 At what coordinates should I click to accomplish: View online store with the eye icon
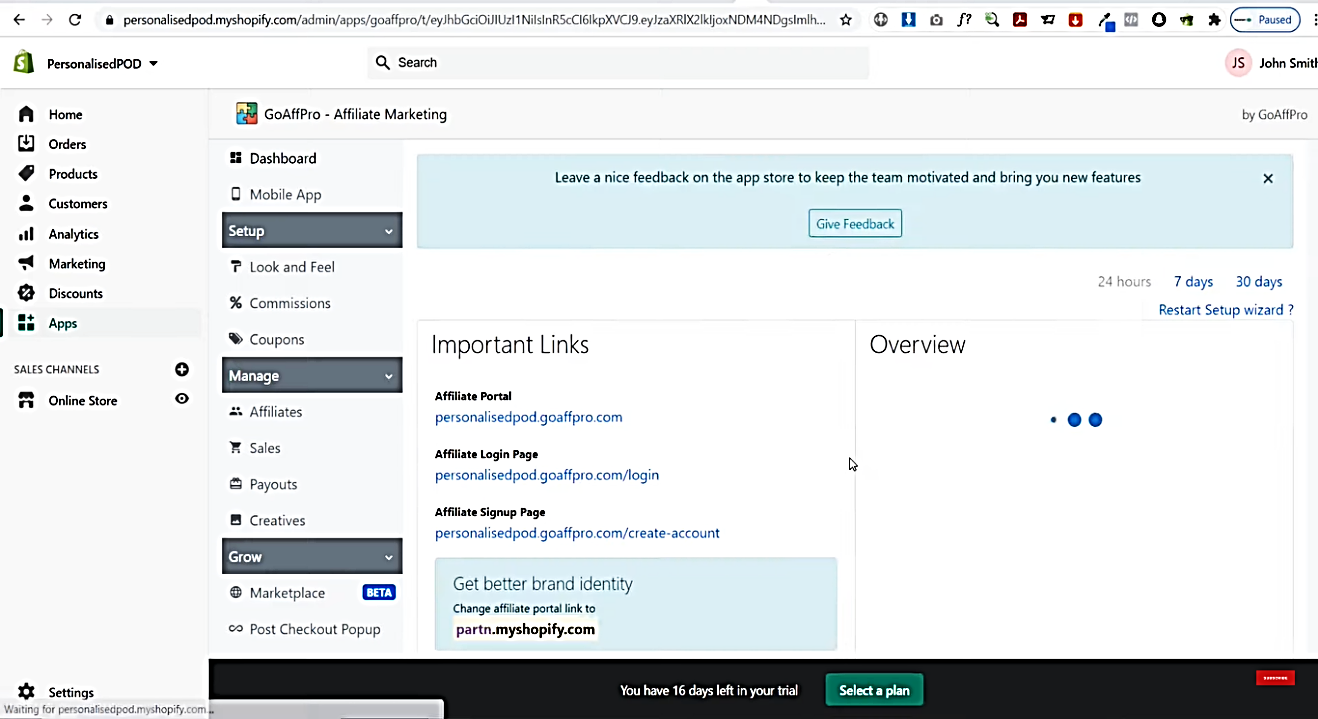tap(182, 399)
